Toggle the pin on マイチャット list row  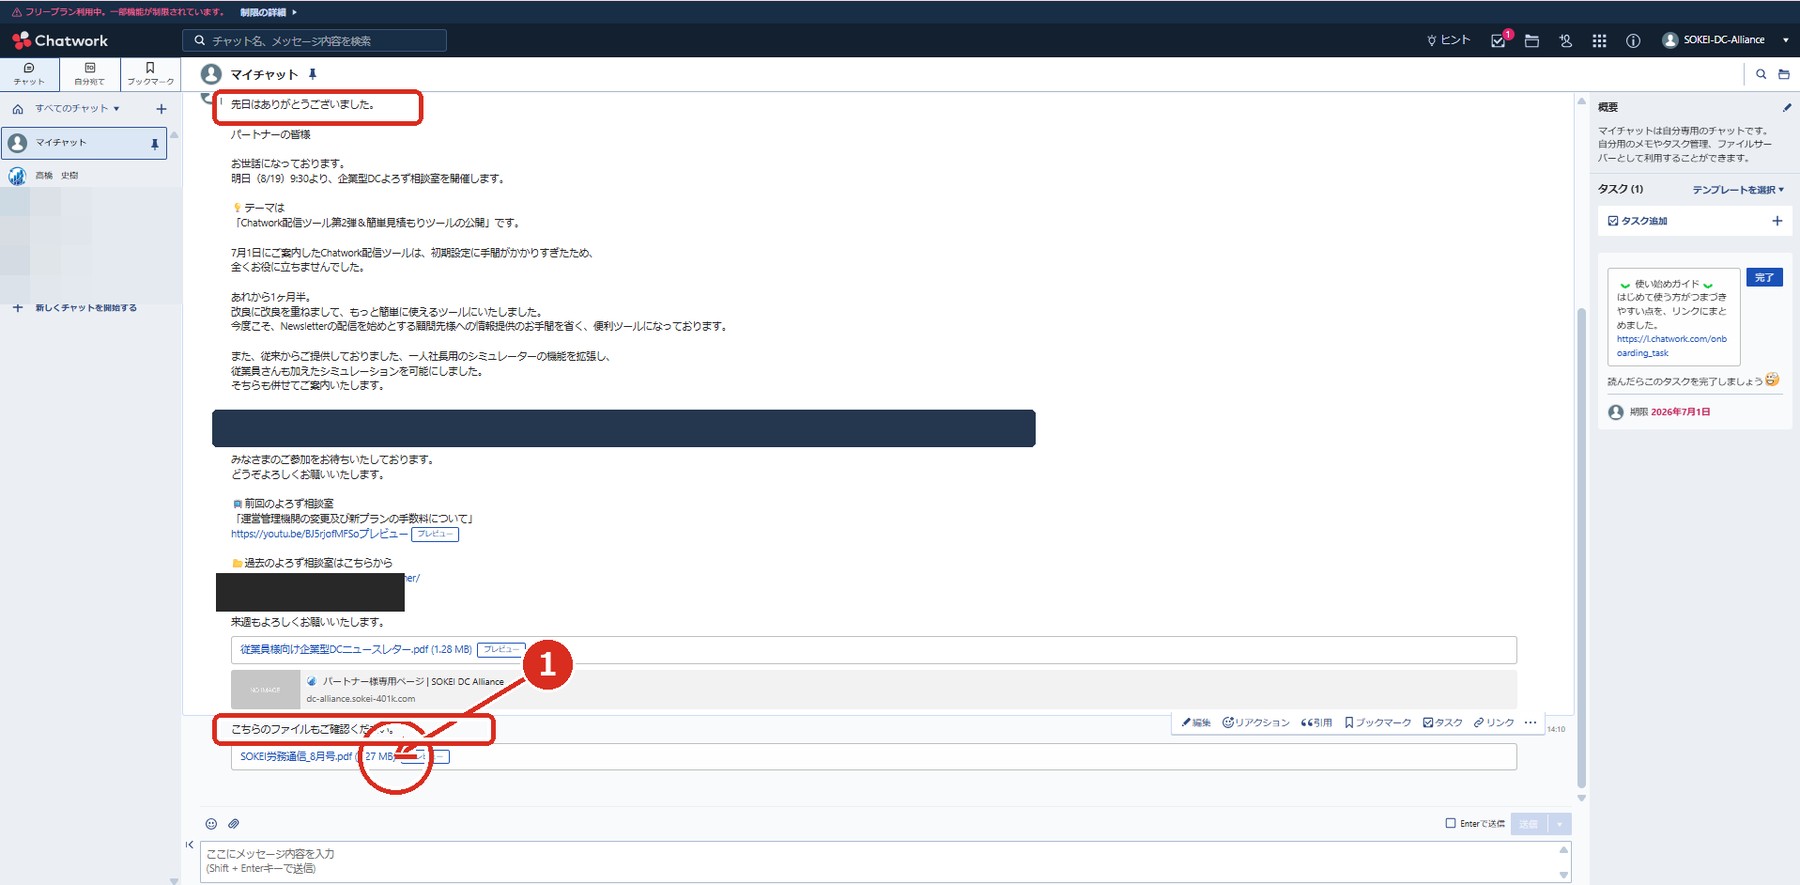(154, 144)
